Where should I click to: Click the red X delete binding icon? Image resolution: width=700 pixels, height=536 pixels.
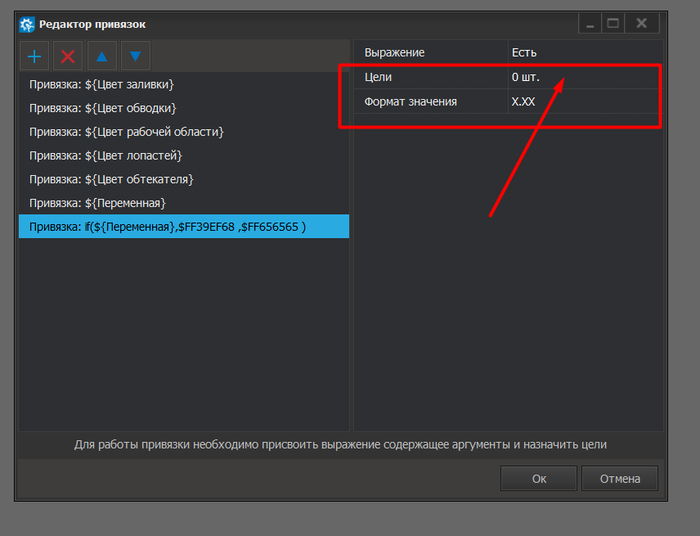(x=68, y=57)
